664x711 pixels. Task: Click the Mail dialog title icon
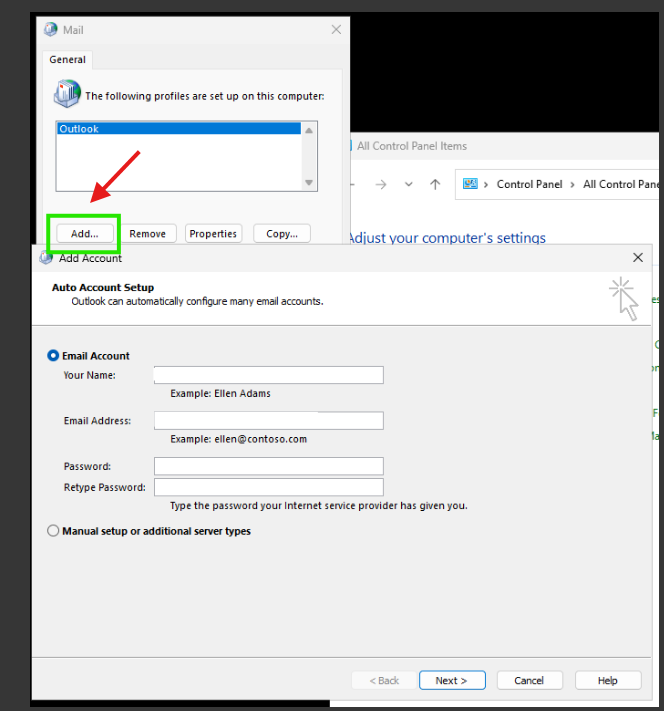[x=50, y=29]
